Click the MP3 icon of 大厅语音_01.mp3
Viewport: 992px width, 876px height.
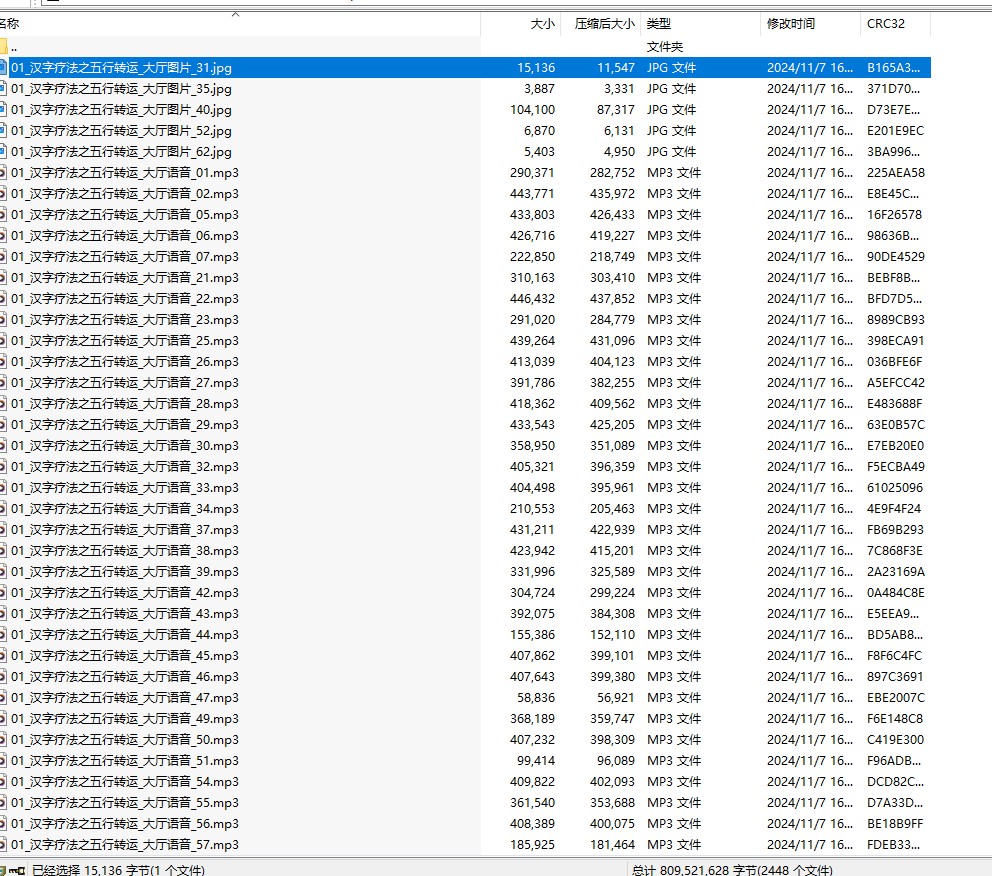pos(3,173)
